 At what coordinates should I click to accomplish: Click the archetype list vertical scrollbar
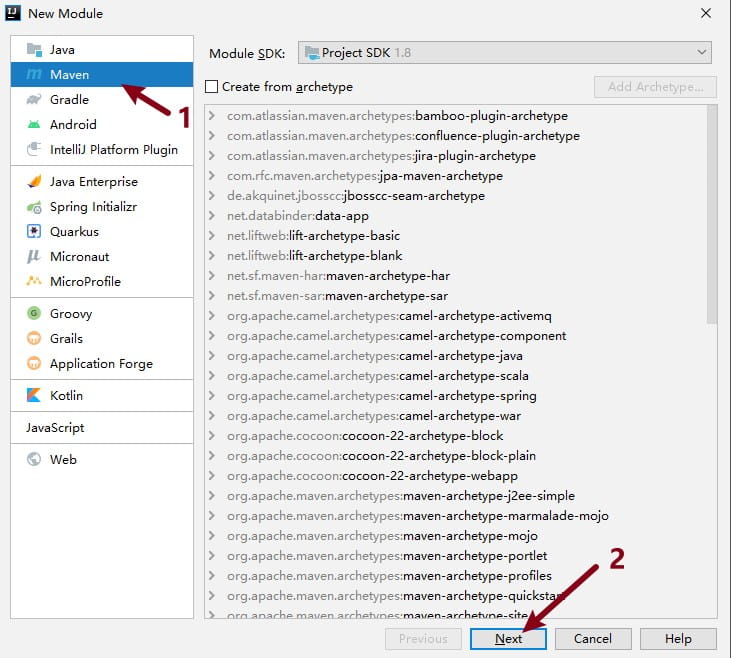(x=712, y=214)
